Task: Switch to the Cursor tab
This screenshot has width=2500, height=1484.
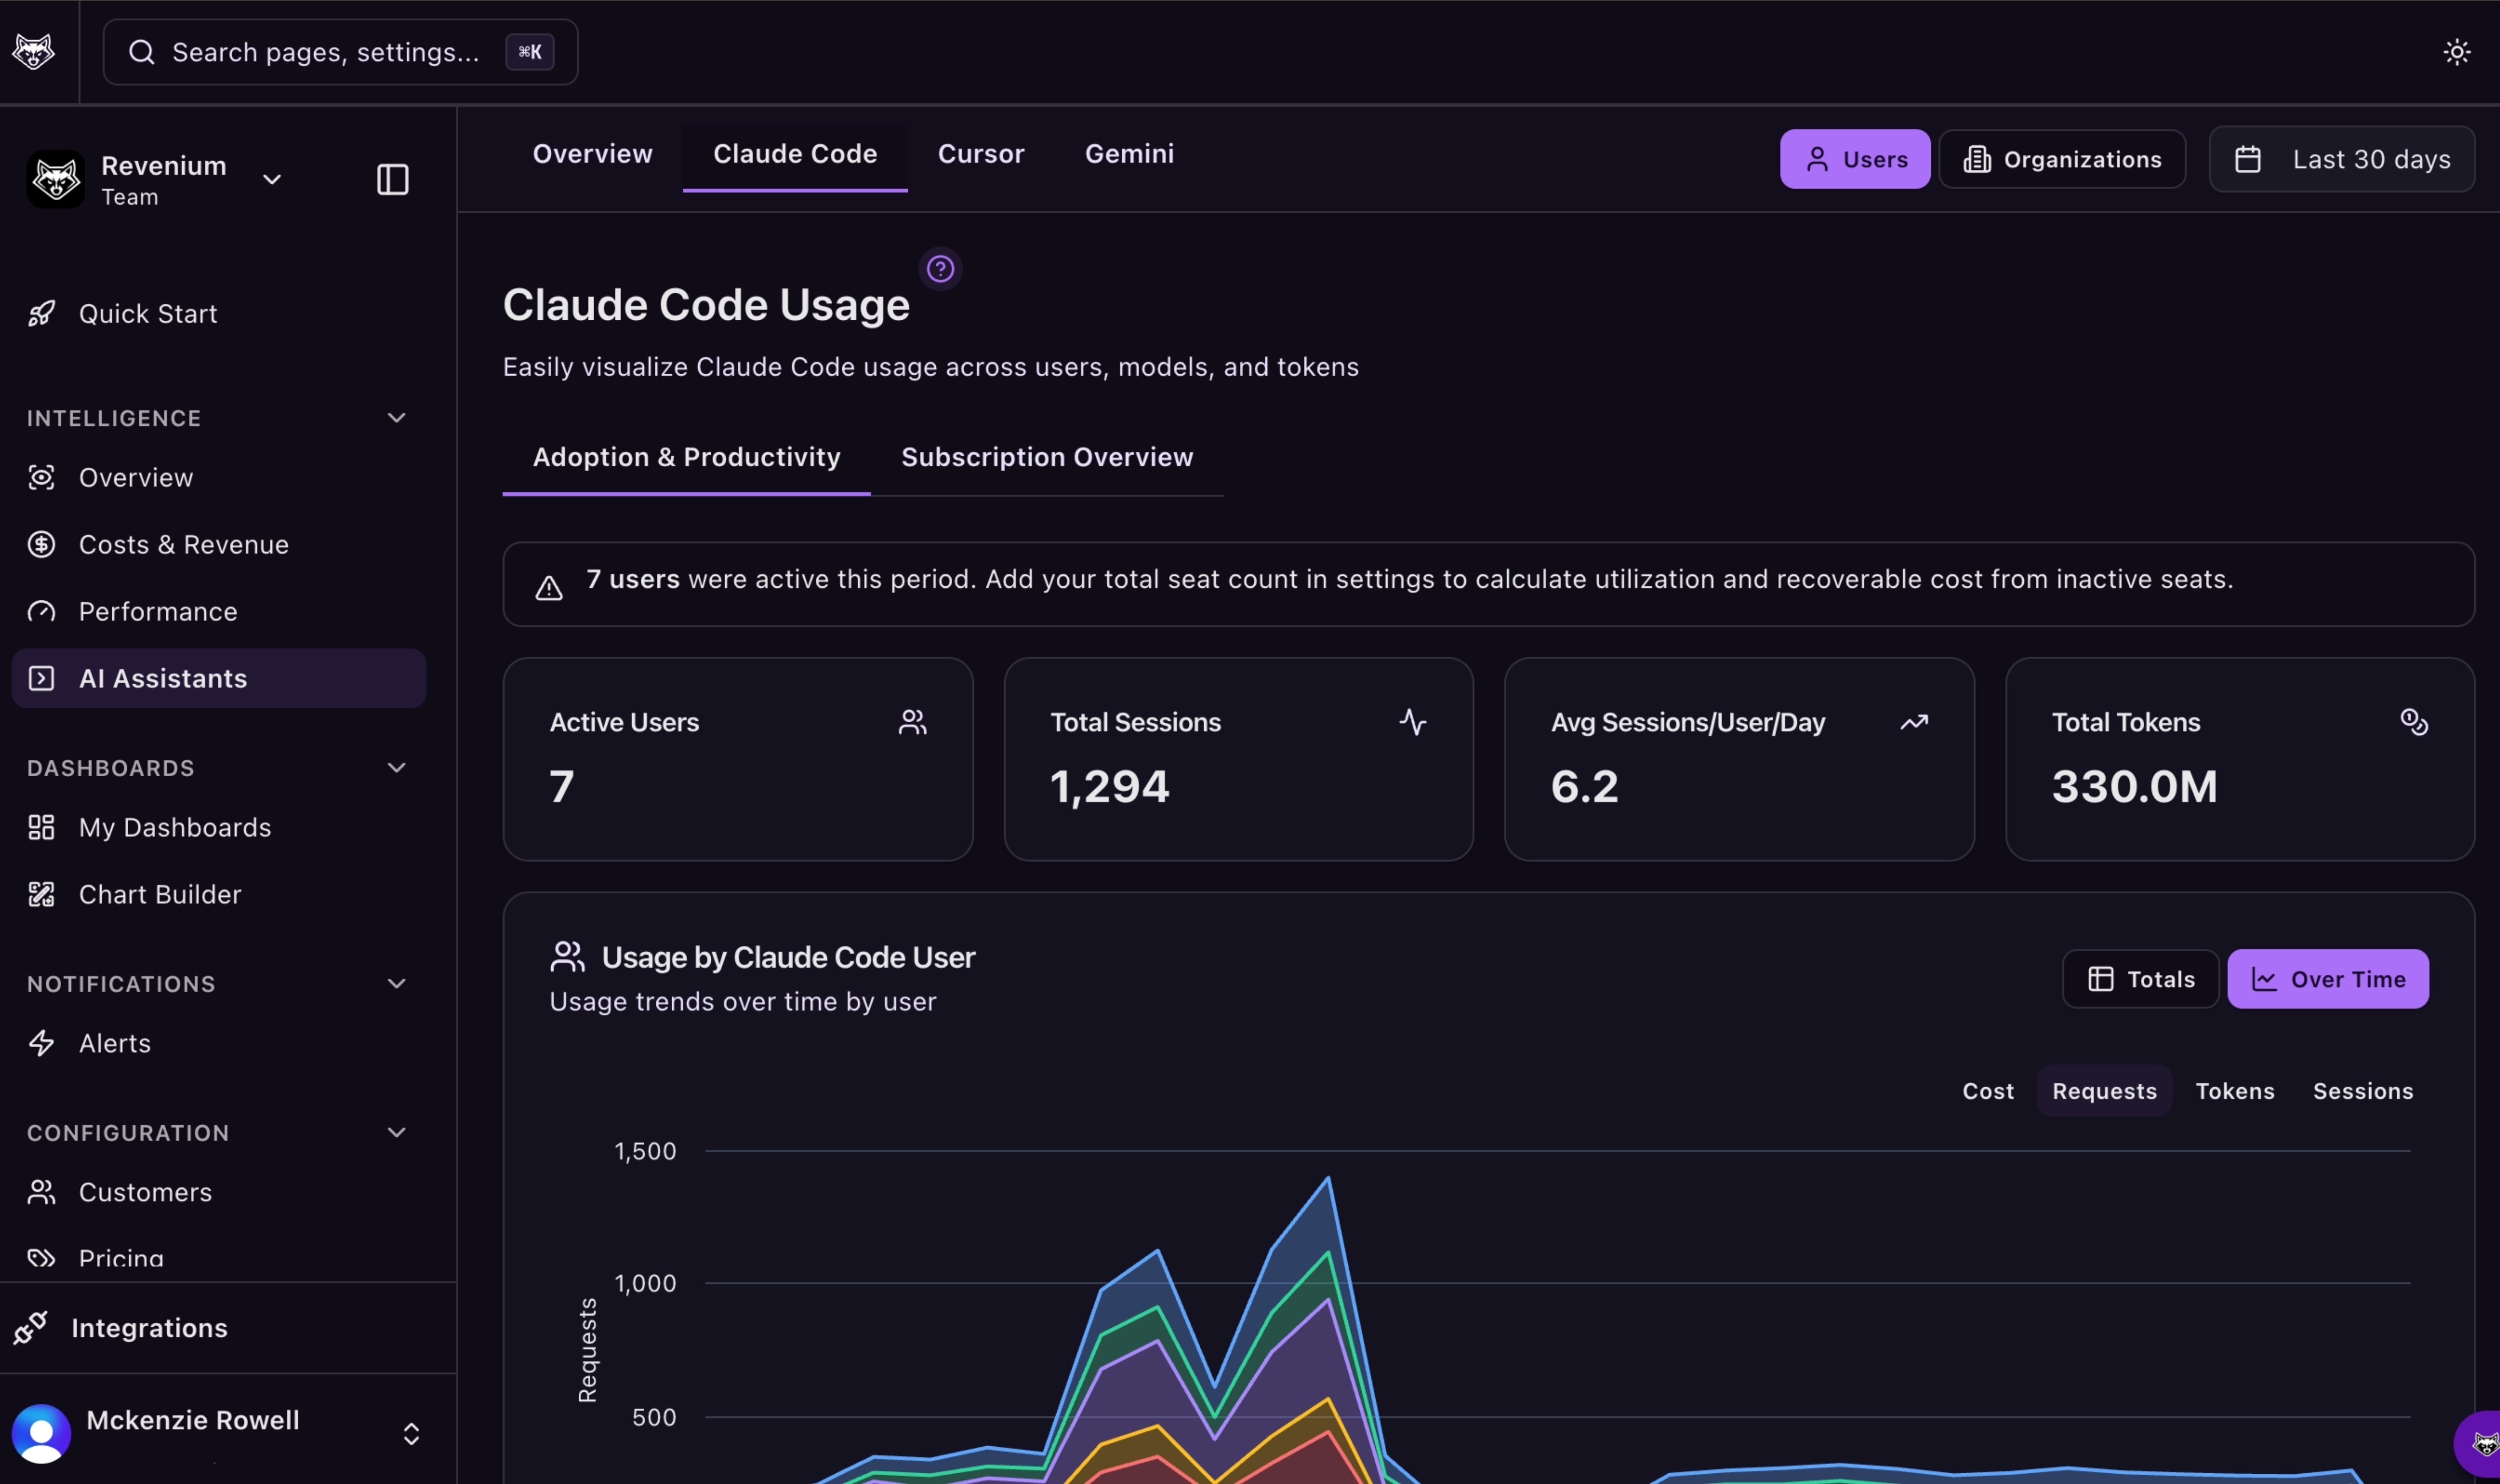Action: coord(980,154)
